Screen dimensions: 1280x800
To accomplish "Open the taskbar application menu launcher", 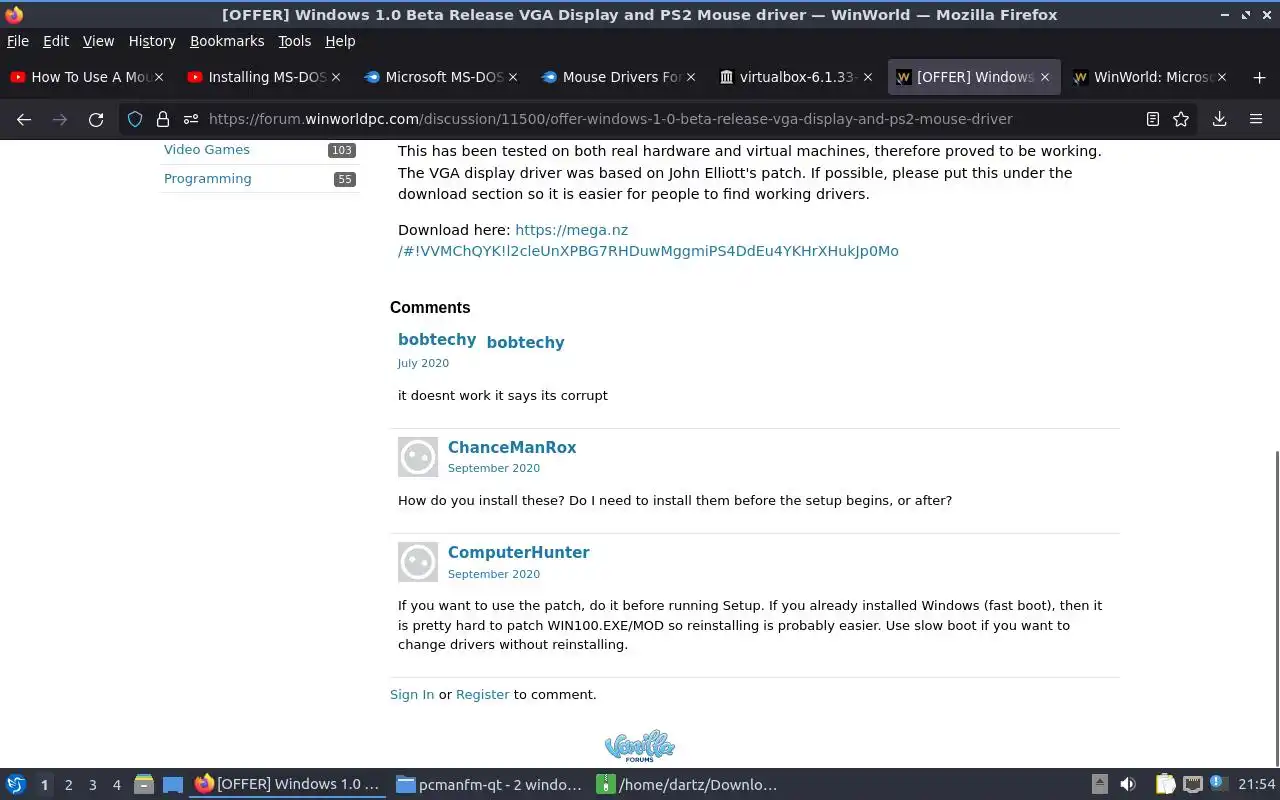I will pos(15,784).
